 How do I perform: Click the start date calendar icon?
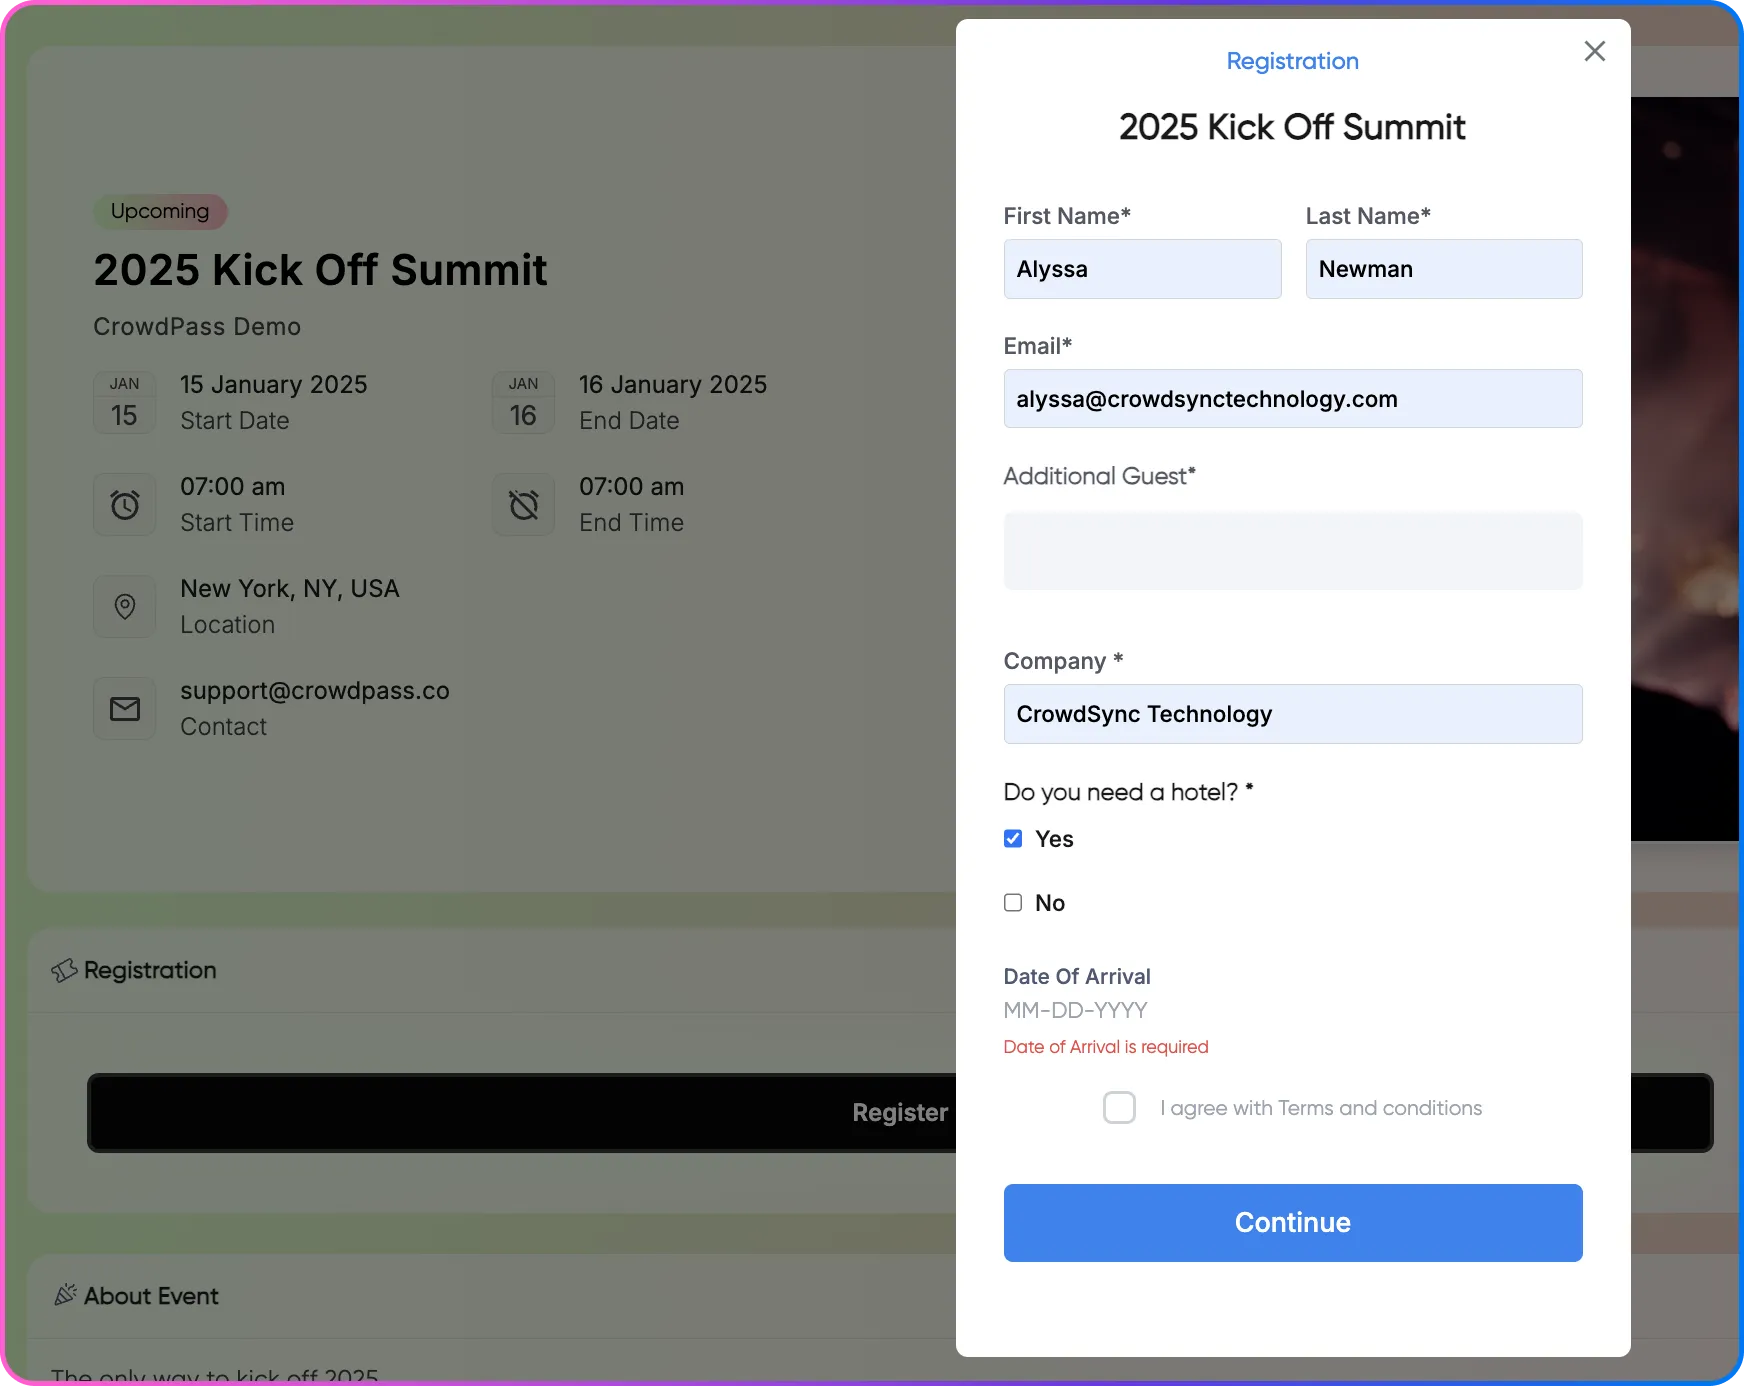[124, 403]
